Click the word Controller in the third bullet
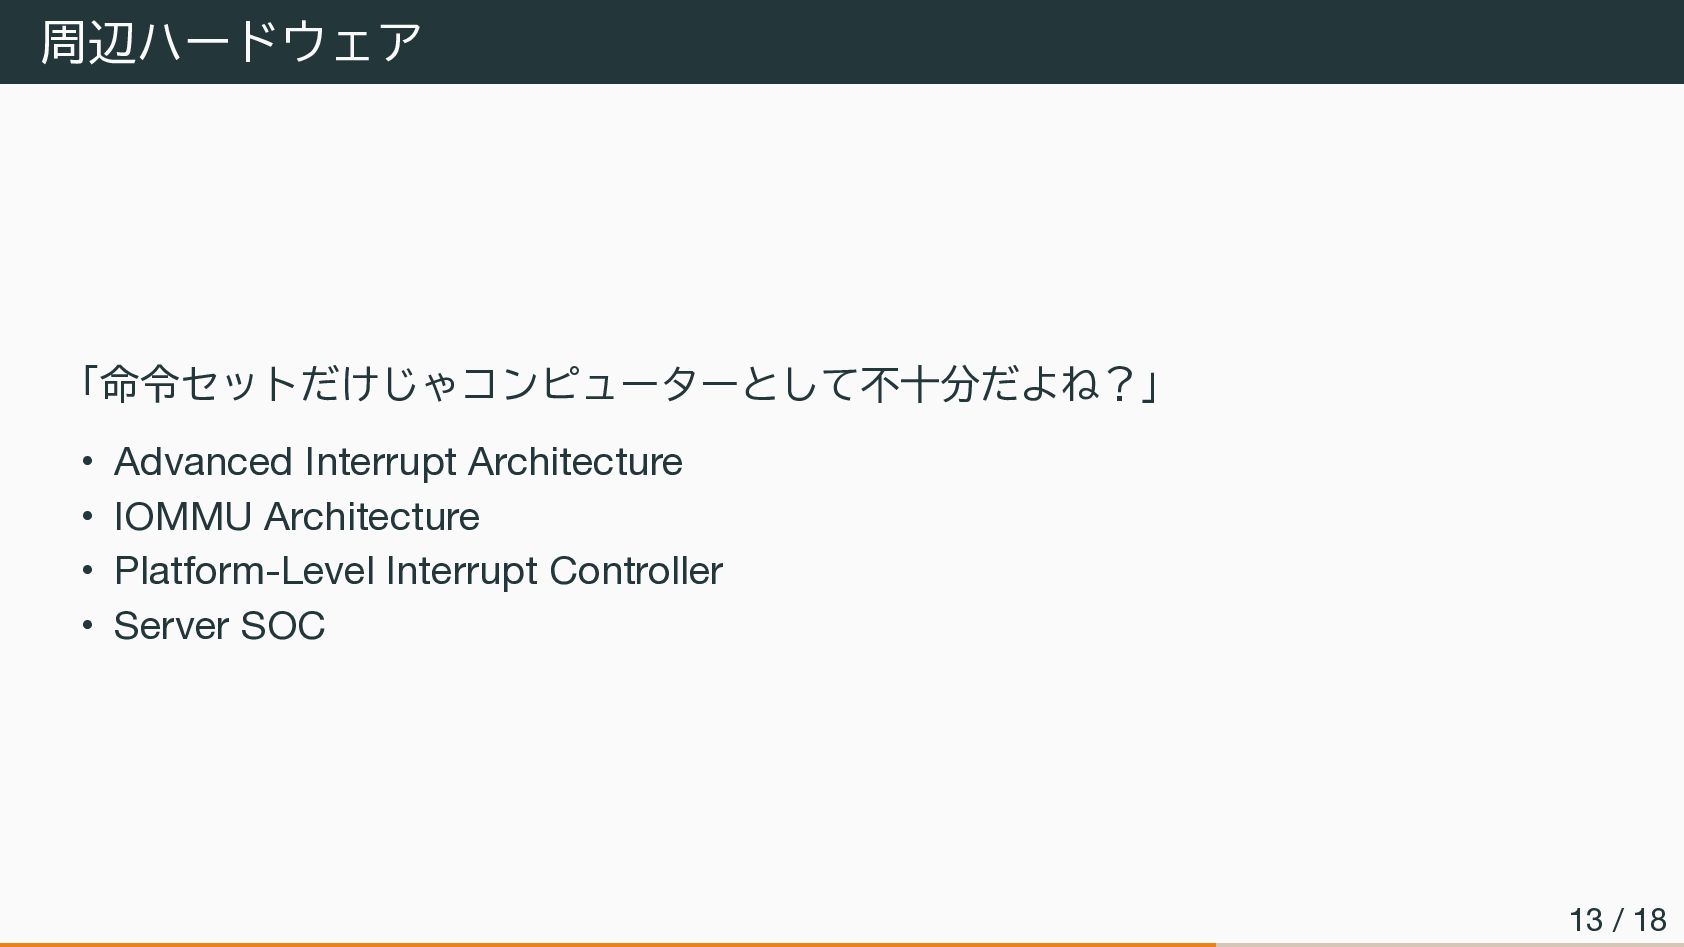Image resolution: width=1684 pixels, height=947 pixels. 636,571
